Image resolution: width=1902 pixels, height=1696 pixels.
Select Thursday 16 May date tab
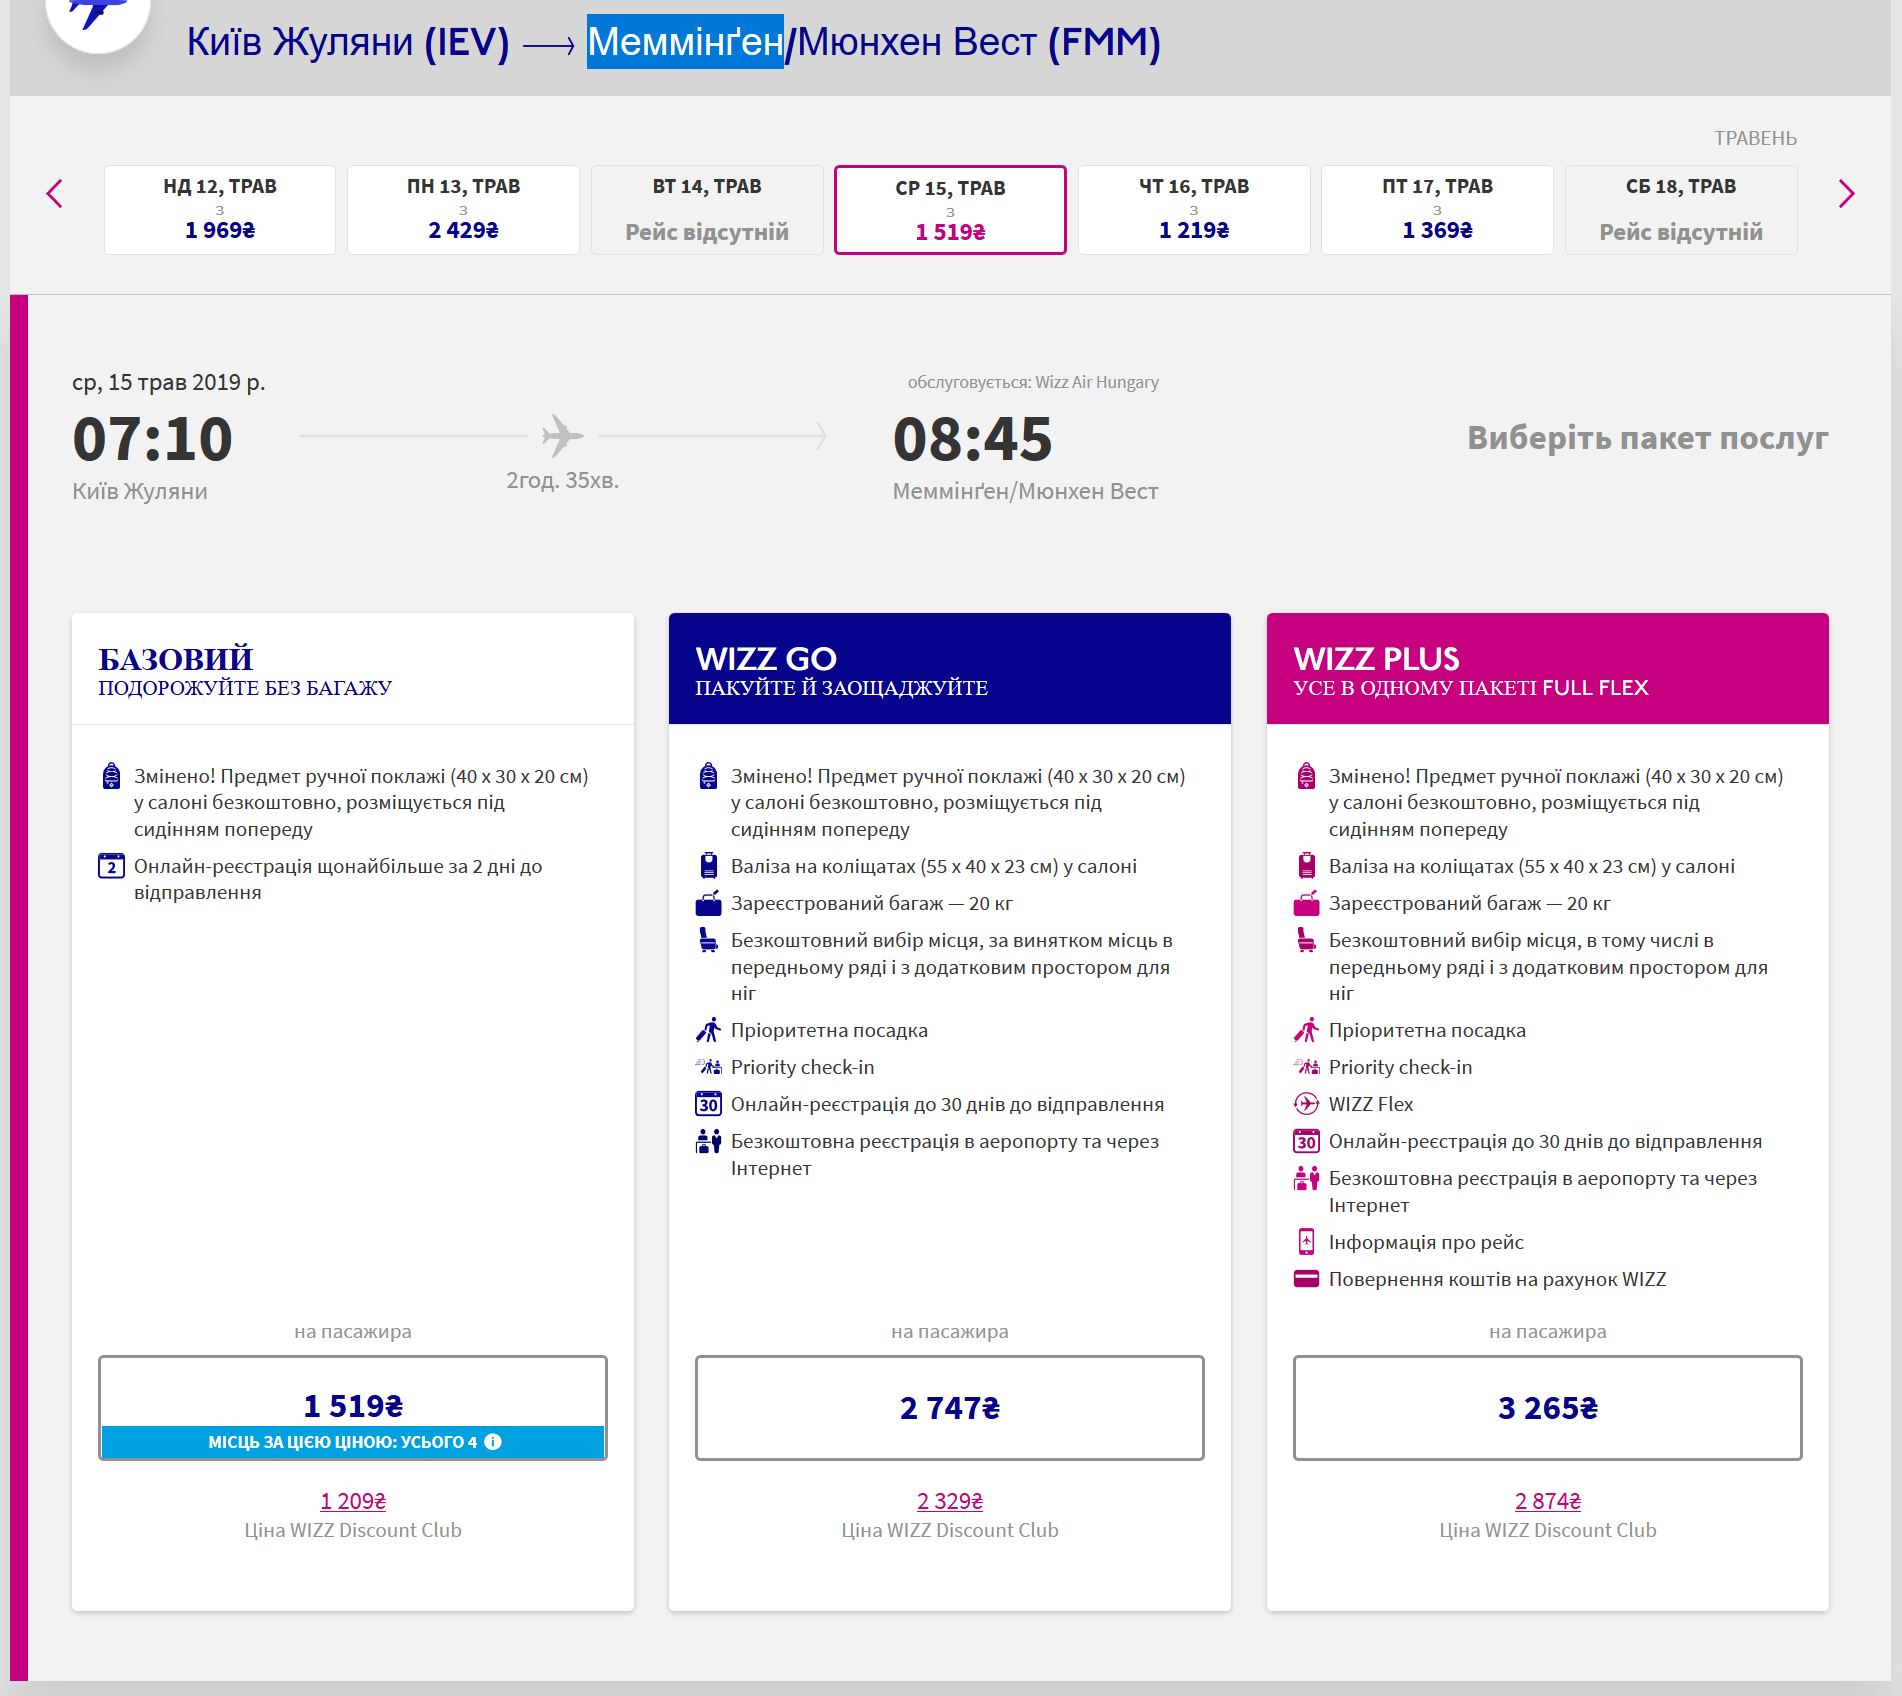point(1193,210)
